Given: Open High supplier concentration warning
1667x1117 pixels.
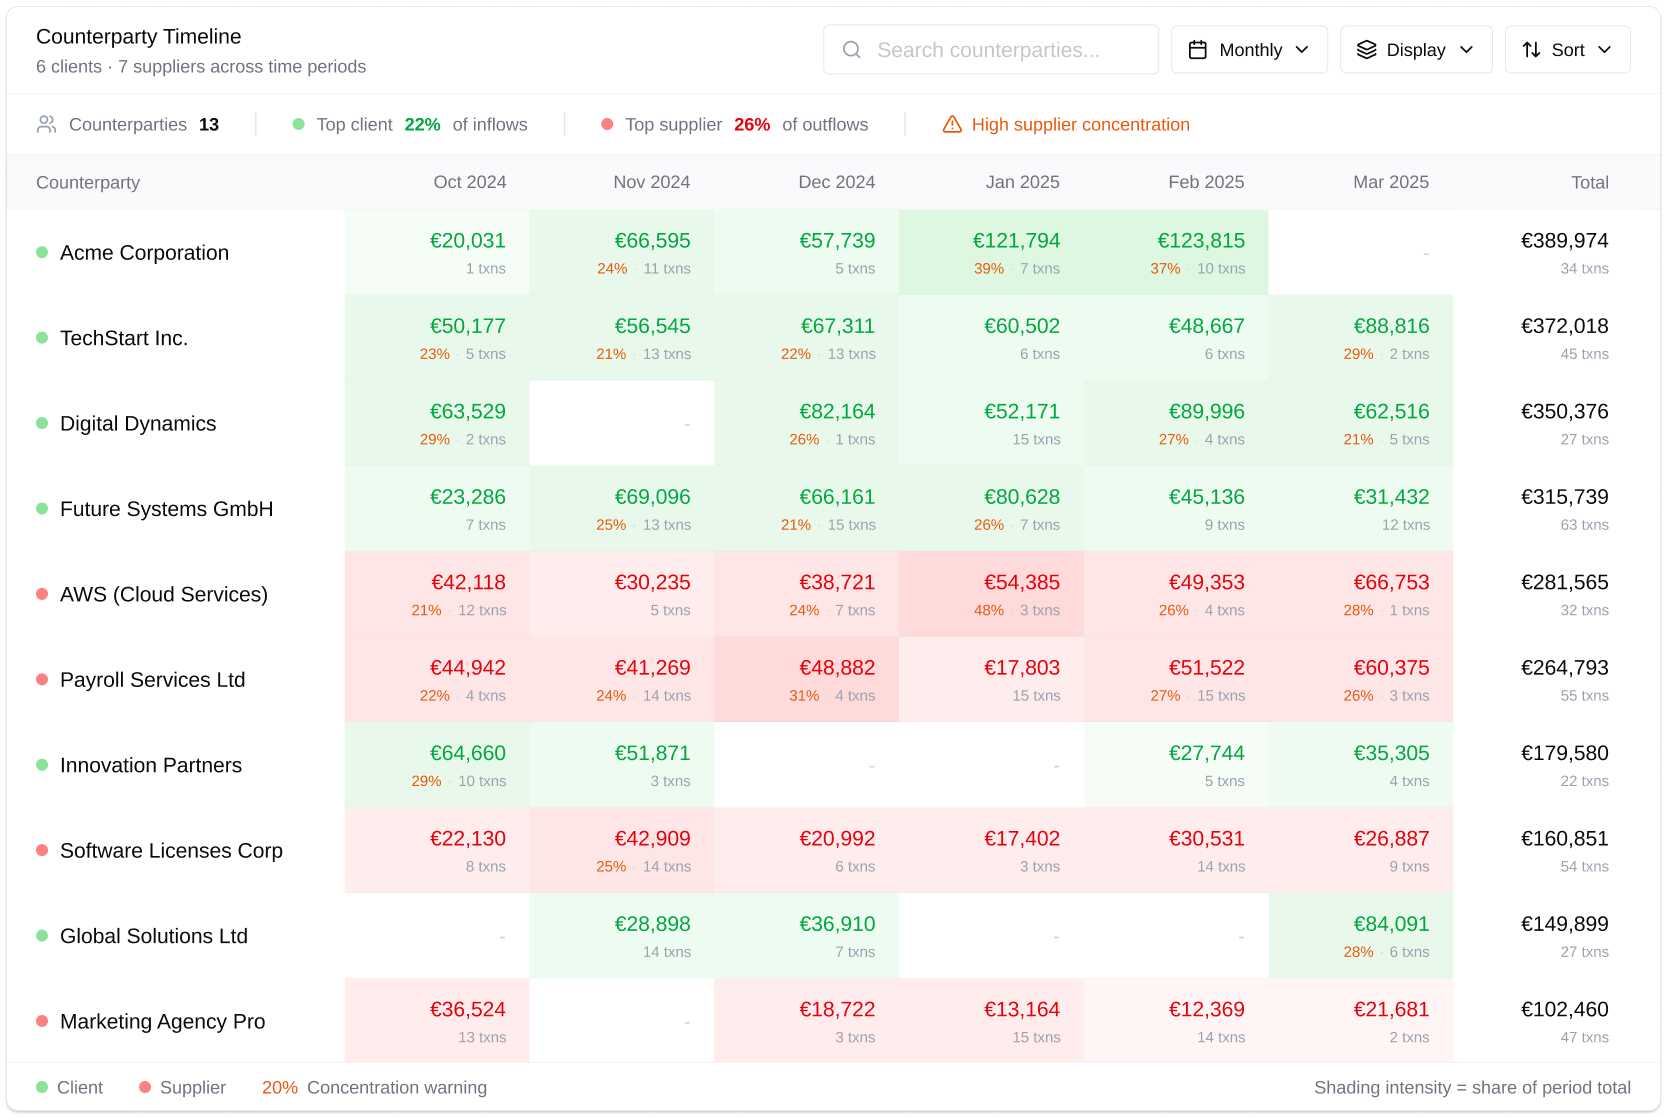Looking at the screenshot, I should pyautogui.click(x=1066, y=124).
